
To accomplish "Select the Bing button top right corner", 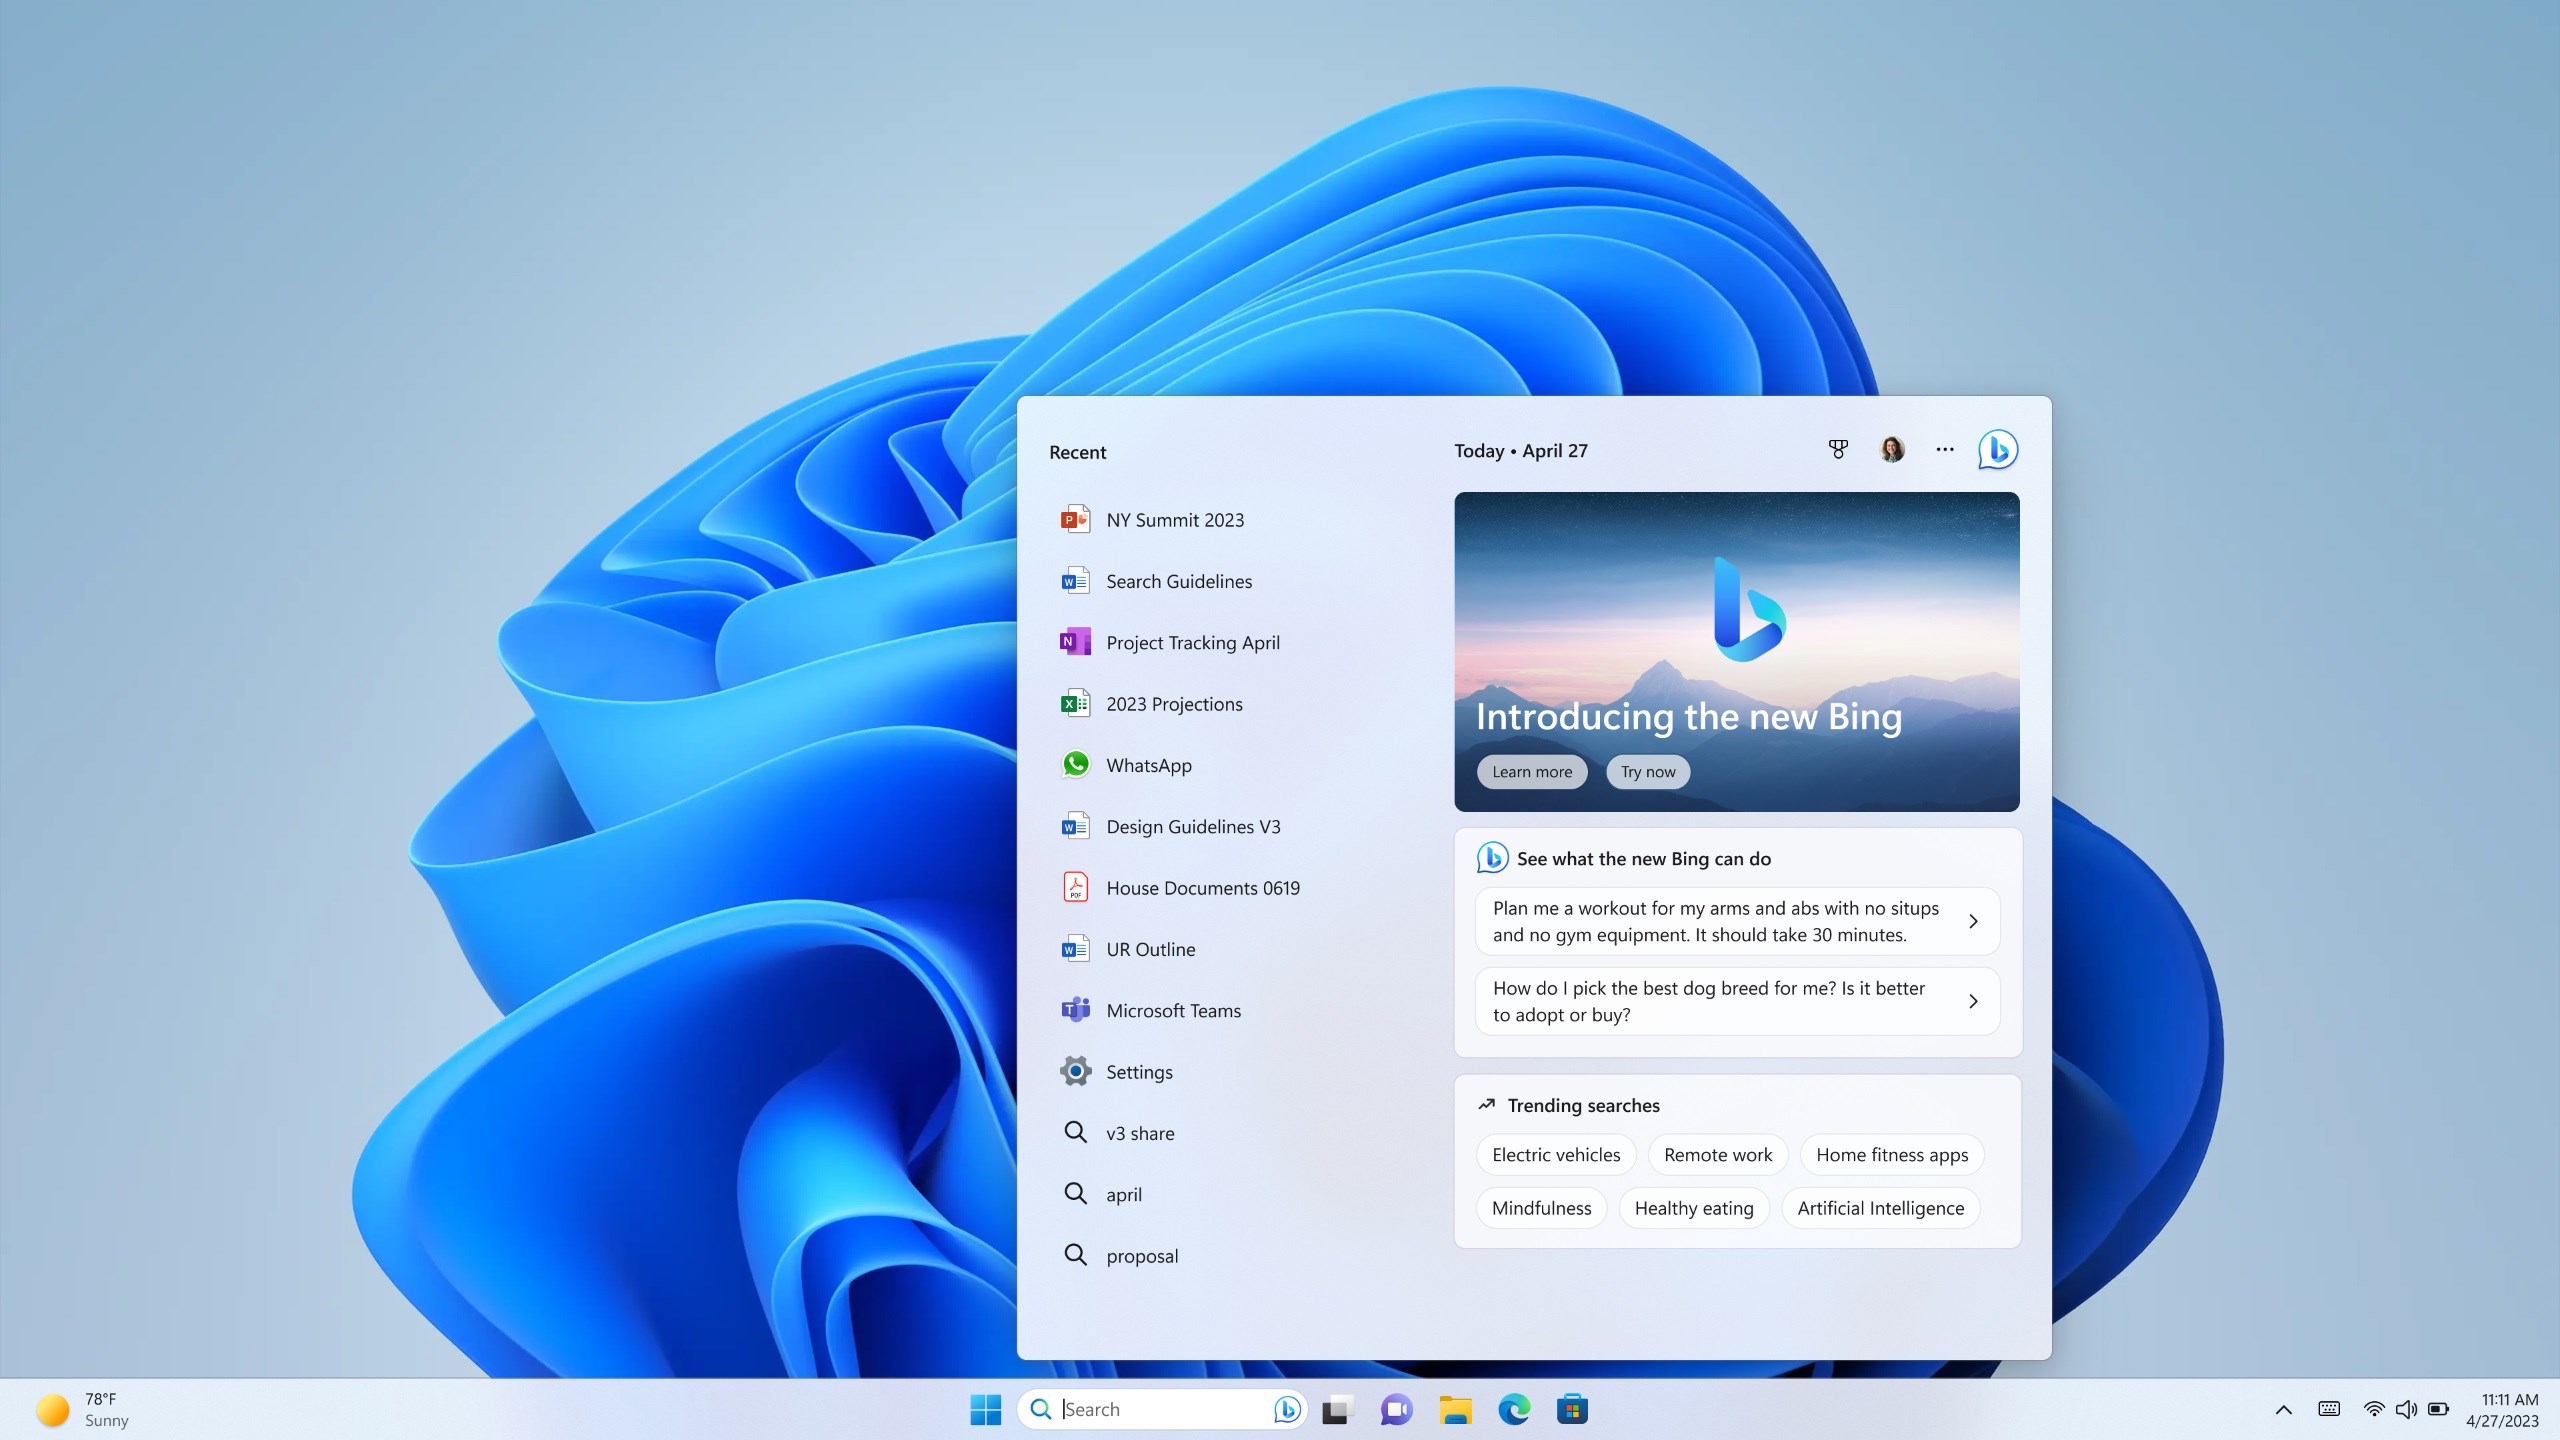I will [x=1997, y=448].
